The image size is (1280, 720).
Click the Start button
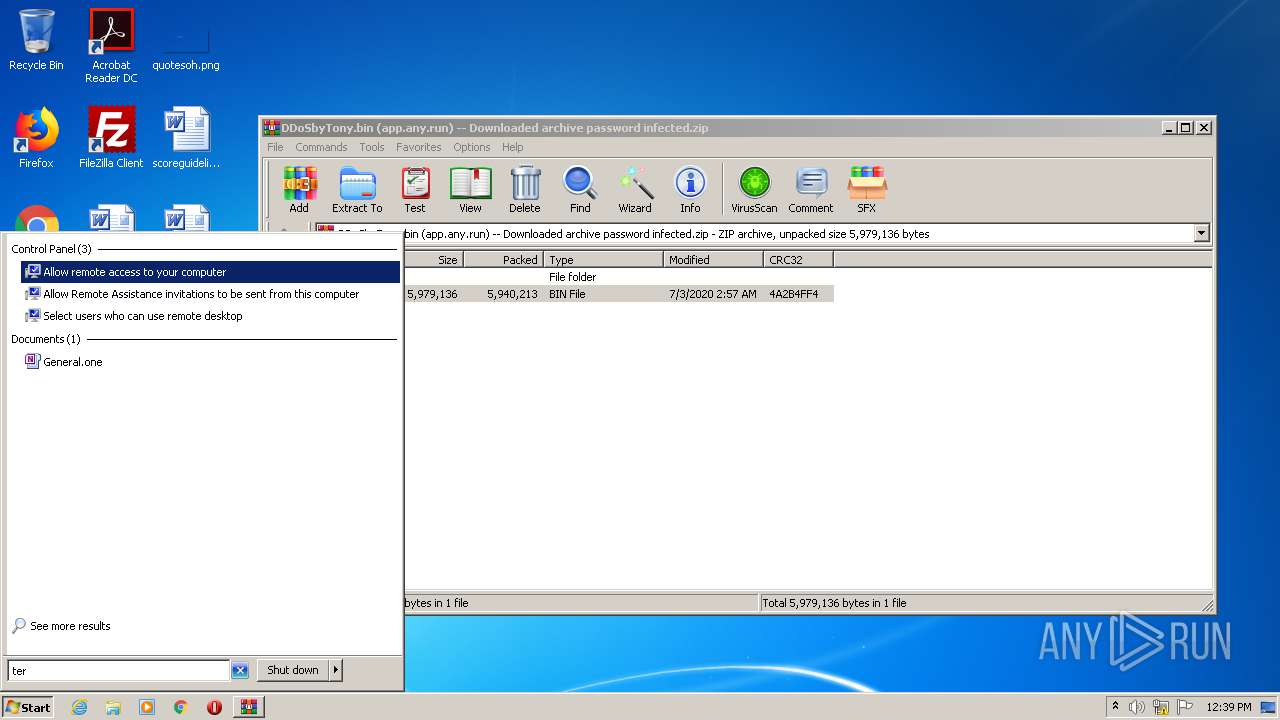pyautogui.click(x=28, y=707)
